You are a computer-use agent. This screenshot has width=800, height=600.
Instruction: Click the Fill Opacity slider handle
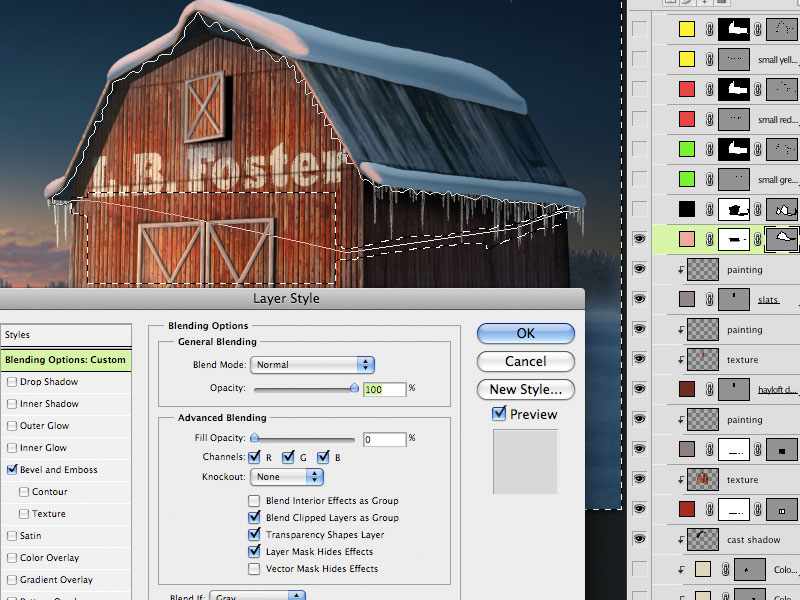coord(255,437)
